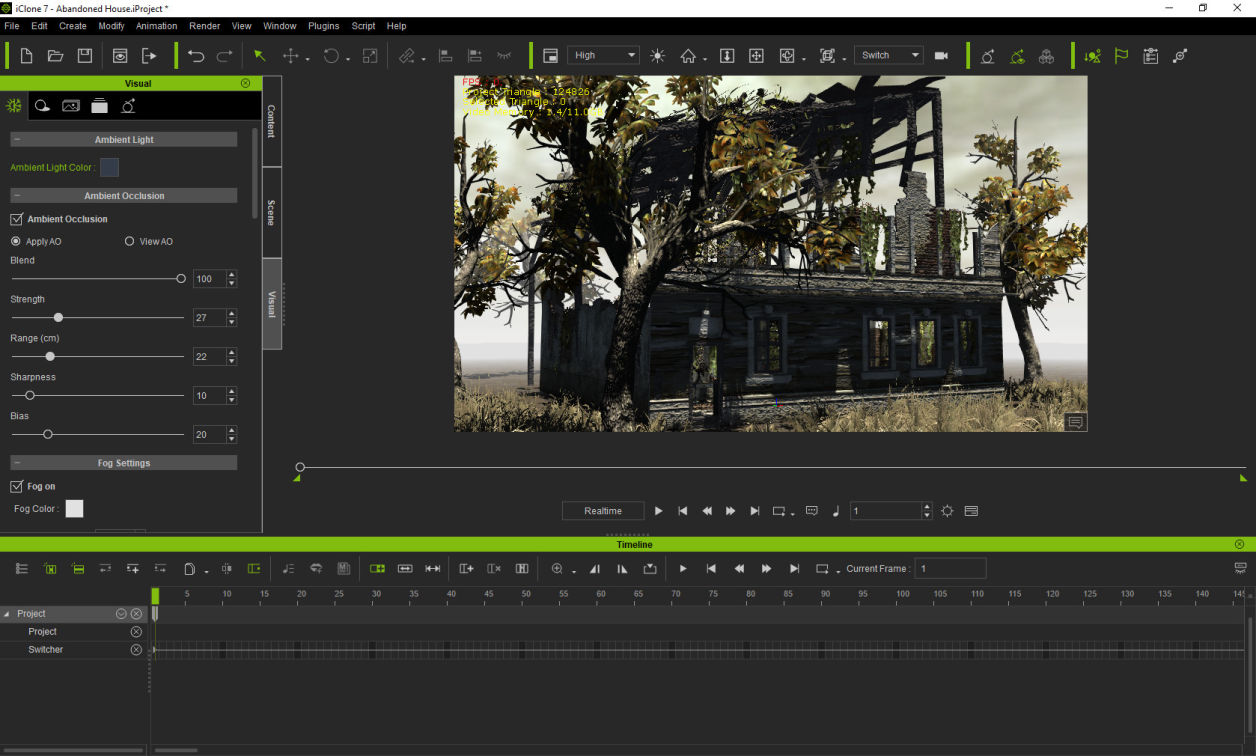The width and height of the screenshot is (1256, 756).
Task: Open the Create menu
Action: (73, 26)
